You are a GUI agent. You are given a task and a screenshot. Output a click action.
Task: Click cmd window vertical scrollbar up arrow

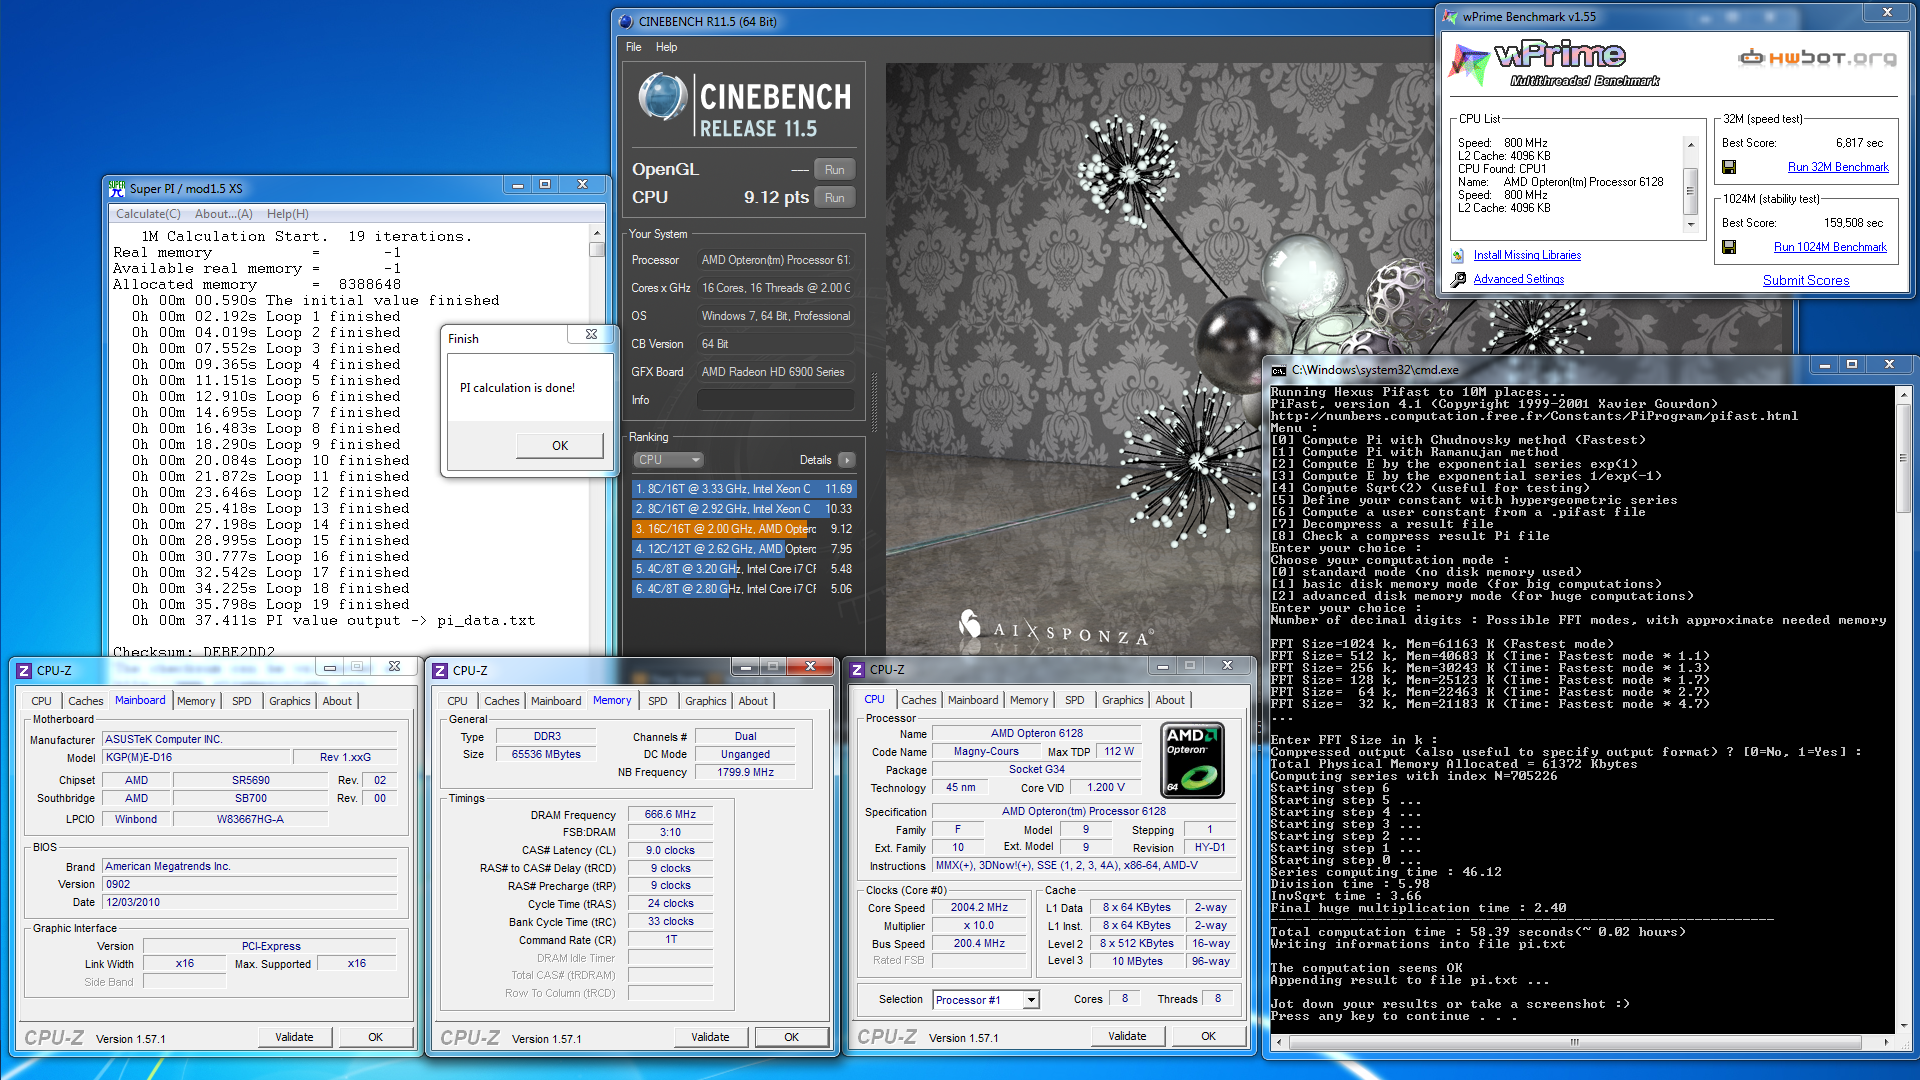(x=1902, y=396)
